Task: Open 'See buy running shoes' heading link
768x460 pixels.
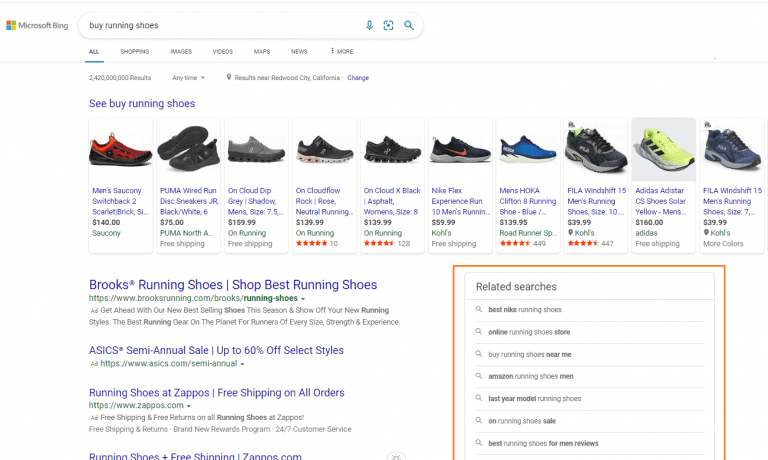Action: point(142,103)
